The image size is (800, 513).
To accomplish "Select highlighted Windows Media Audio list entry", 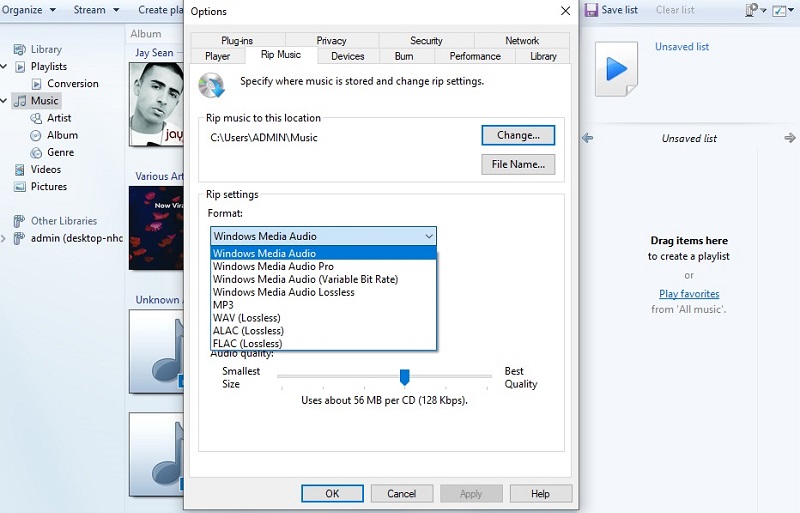I will [x=323, y=253].
